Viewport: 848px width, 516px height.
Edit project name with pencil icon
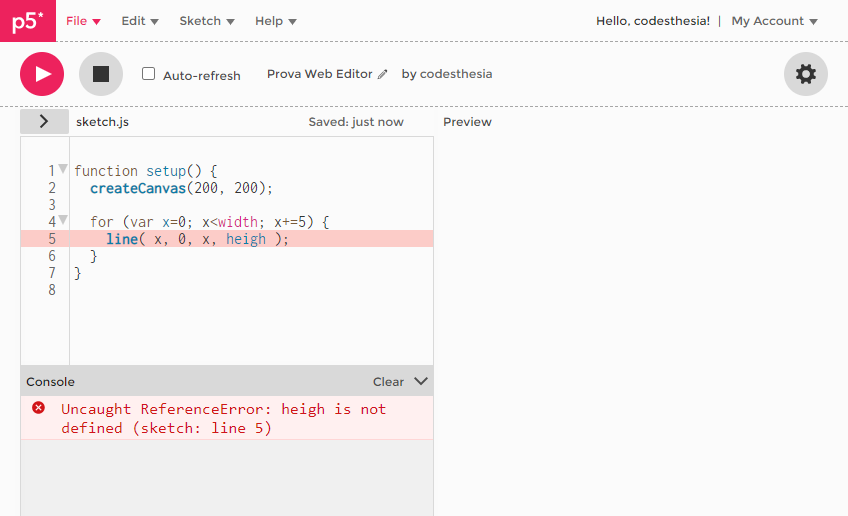(382, 75)
